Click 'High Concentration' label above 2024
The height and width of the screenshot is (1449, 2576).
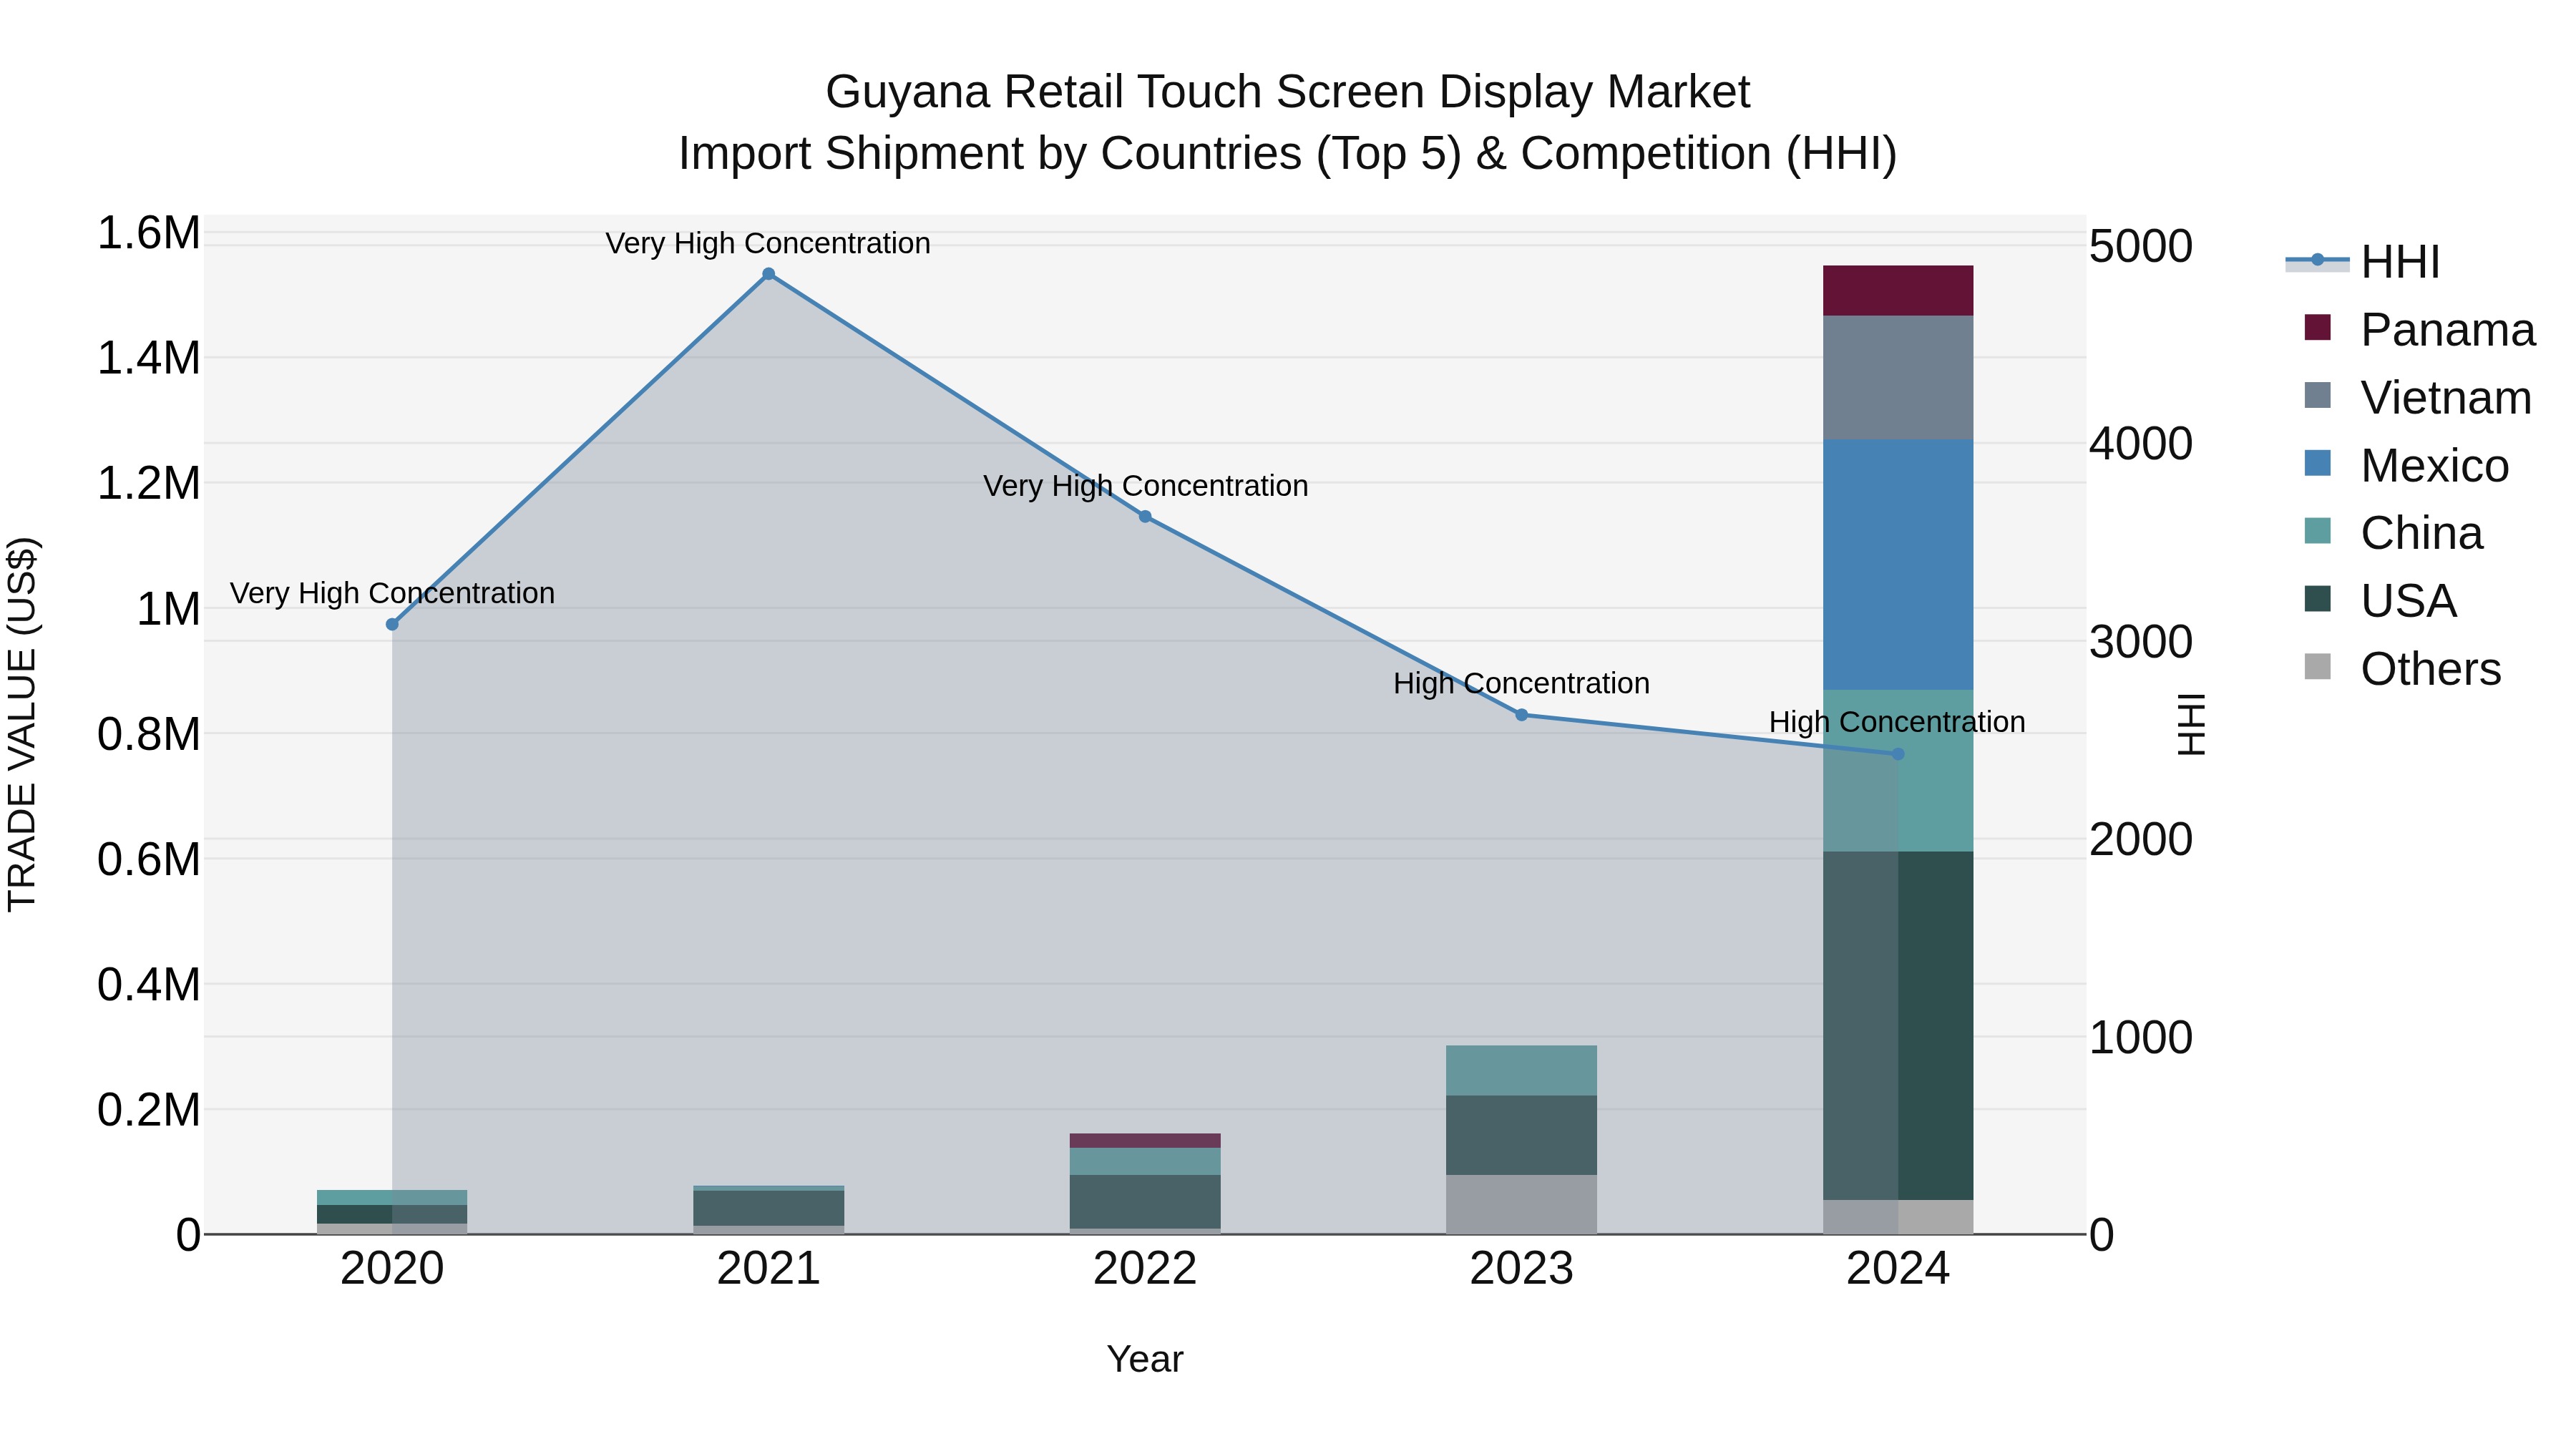pos(1897,722)
